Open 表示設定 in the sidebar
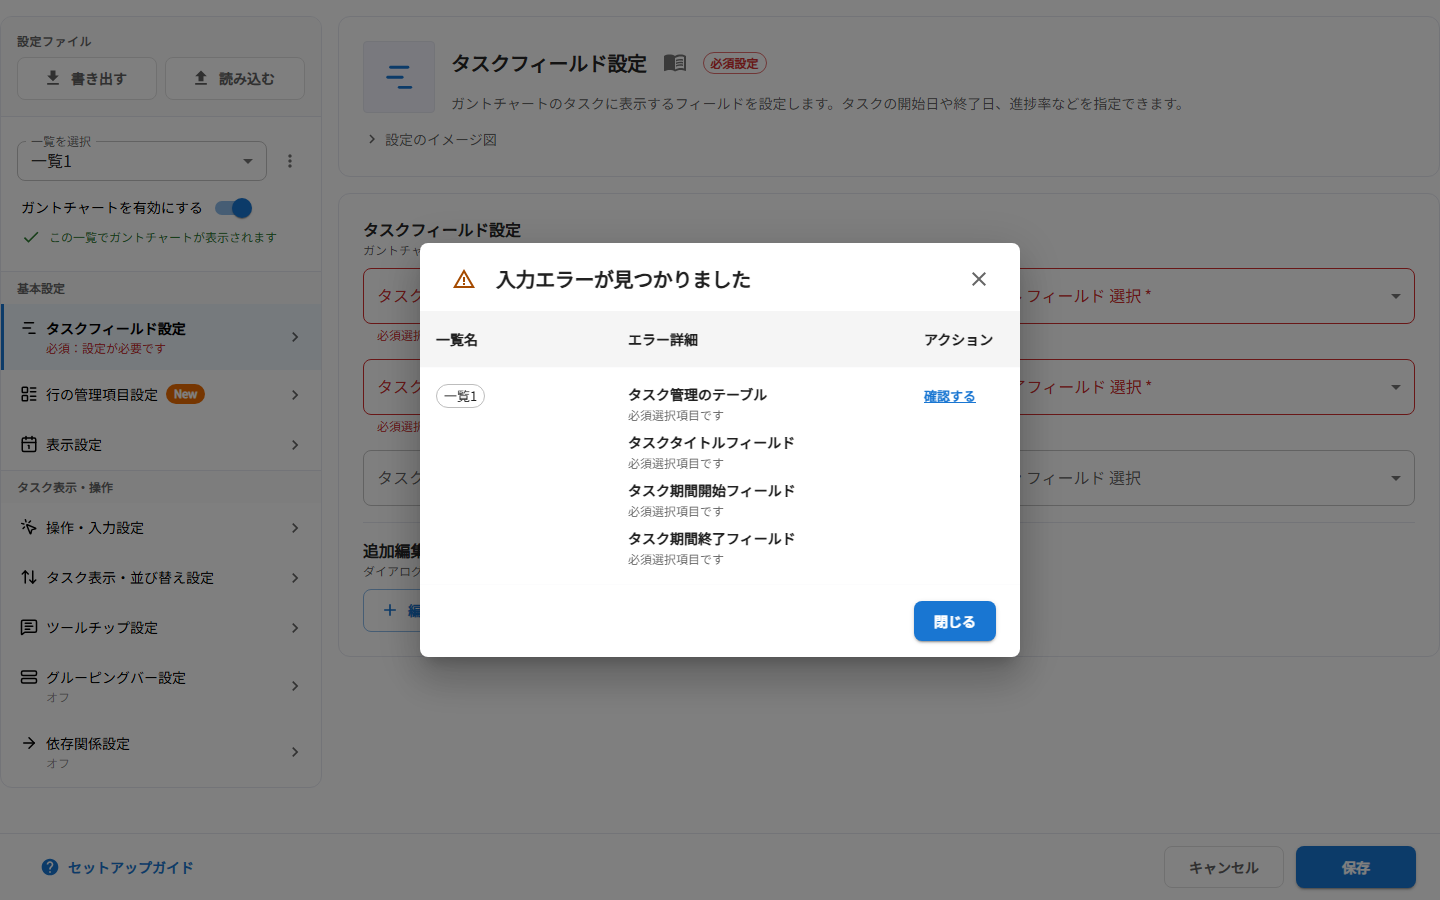This screenshot has width=1440, height=900. coord(161,445)
